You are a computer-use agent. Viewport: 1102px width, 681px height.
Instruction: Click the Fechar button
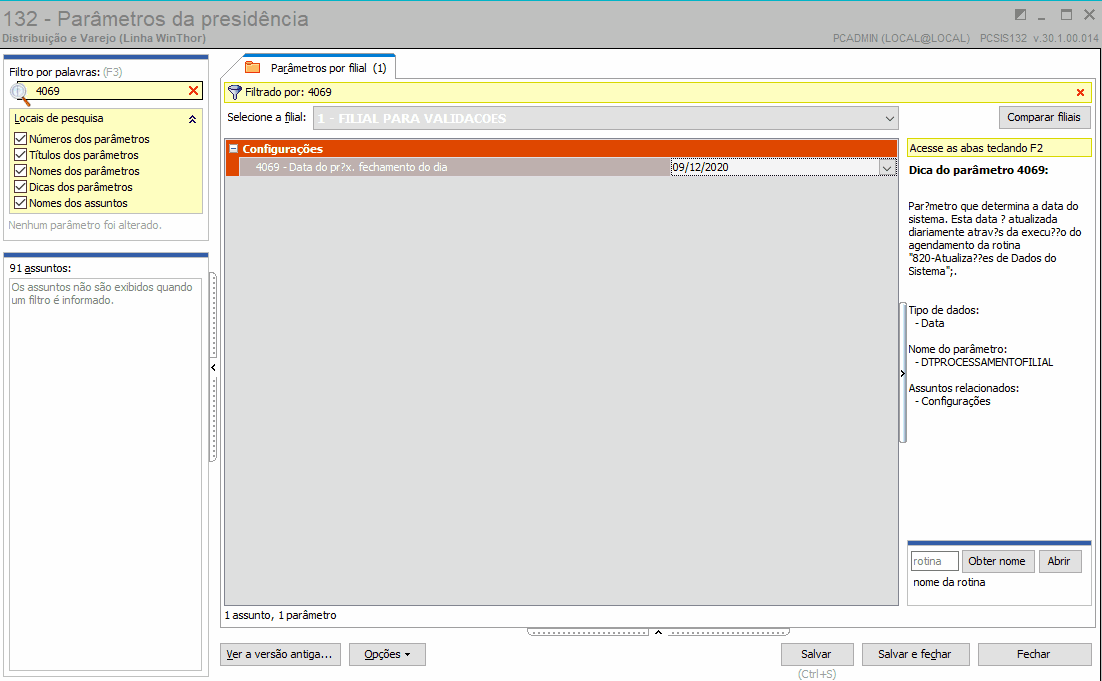click(x=1034, y=654)
